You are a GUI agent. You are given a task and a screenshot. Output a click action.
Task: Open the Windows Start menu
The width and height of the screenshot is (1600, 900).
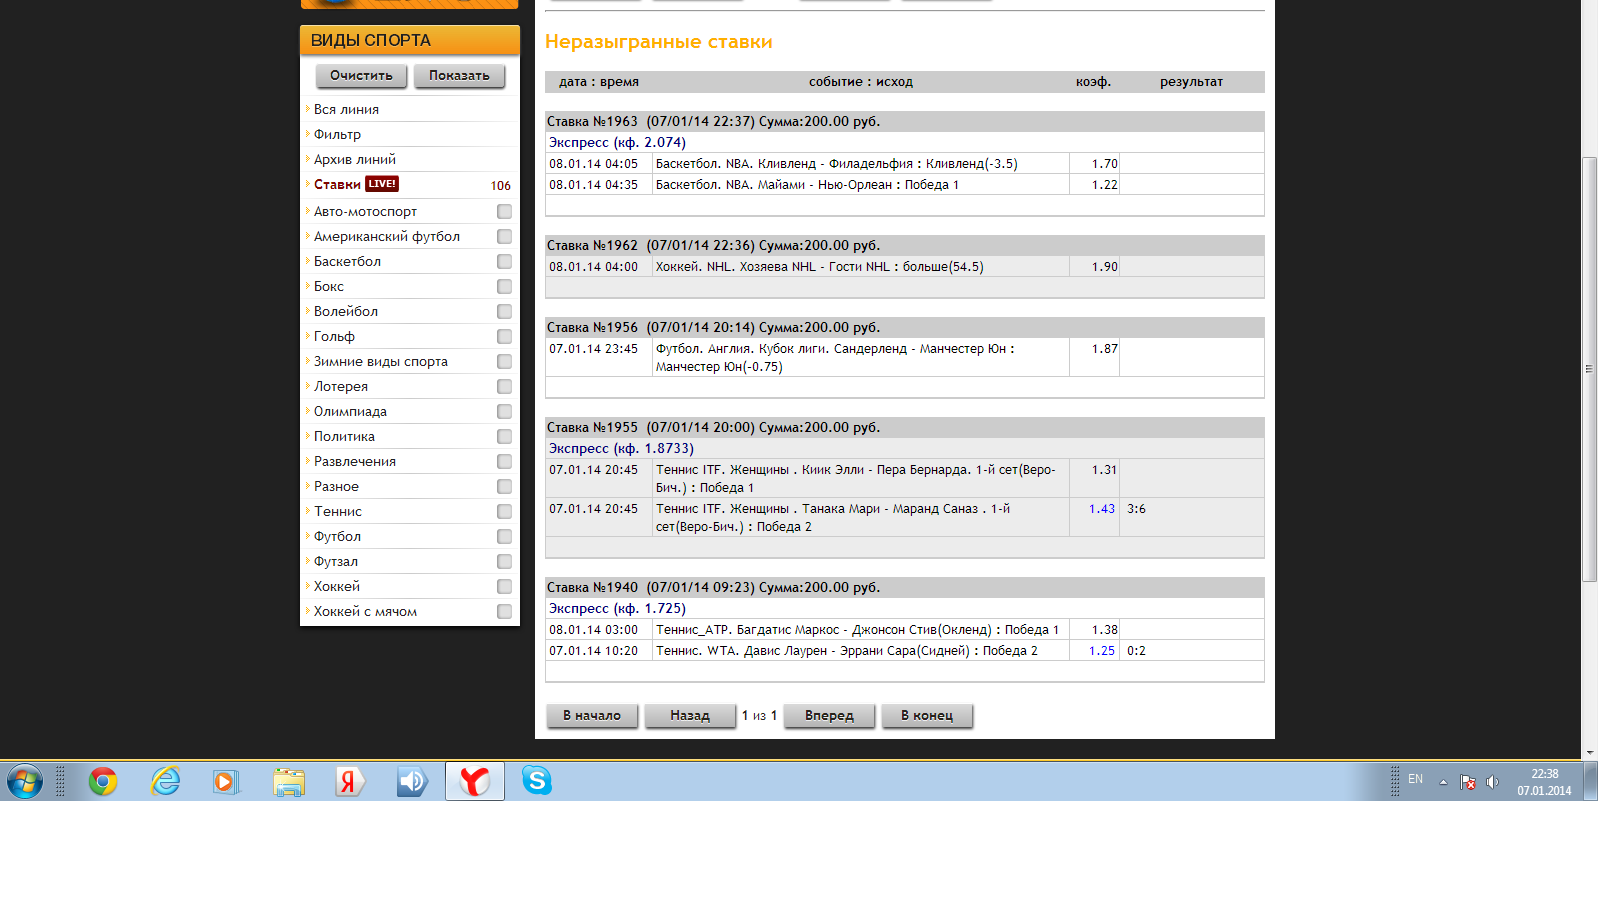25,781
